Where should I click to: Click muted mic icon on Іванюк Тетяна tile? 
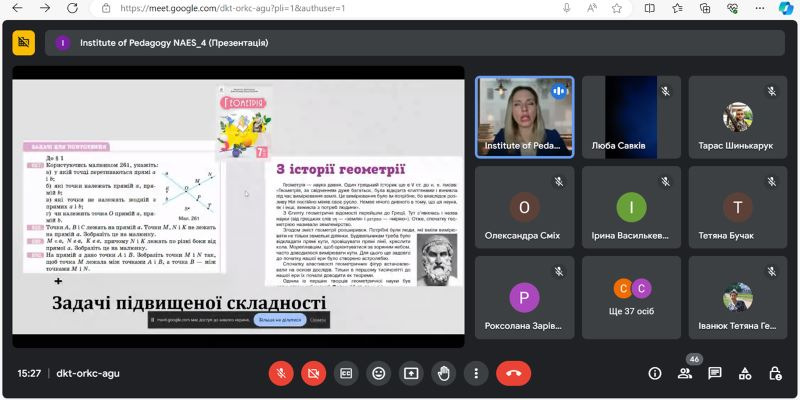pos(772,272)
